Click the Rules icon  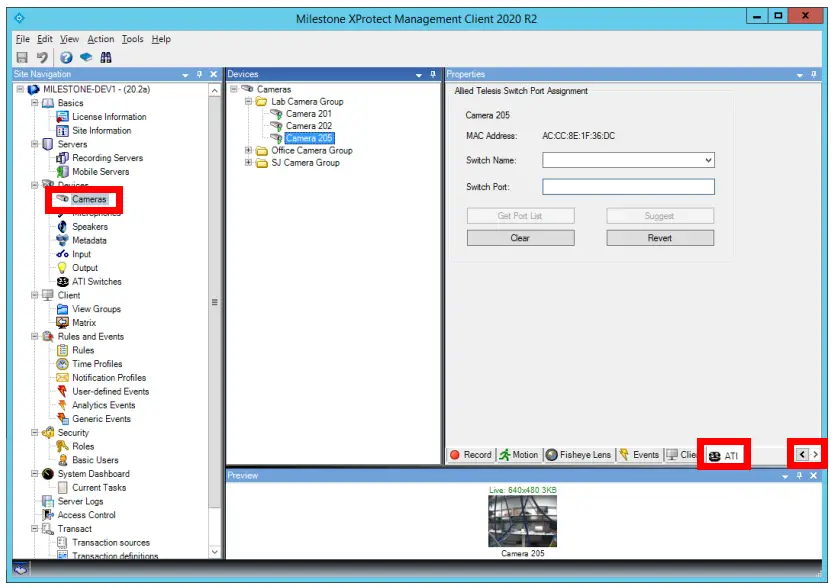(x=62, y=350)
